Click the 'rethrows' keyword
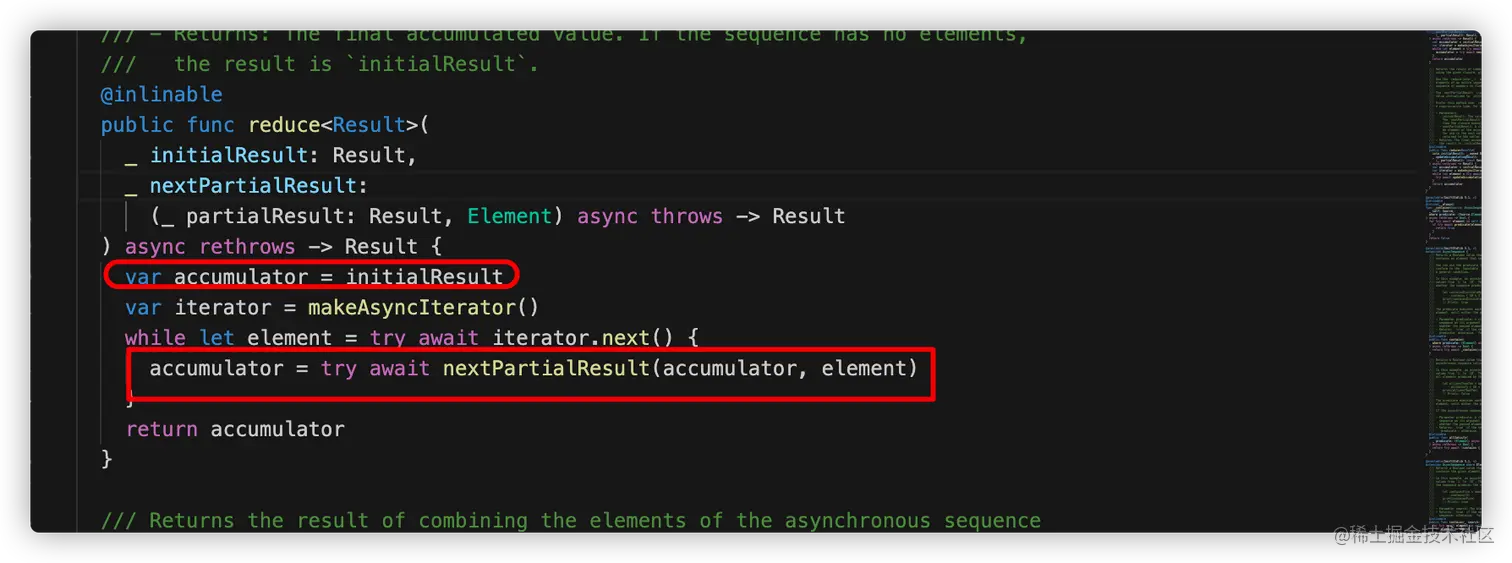 247,246
